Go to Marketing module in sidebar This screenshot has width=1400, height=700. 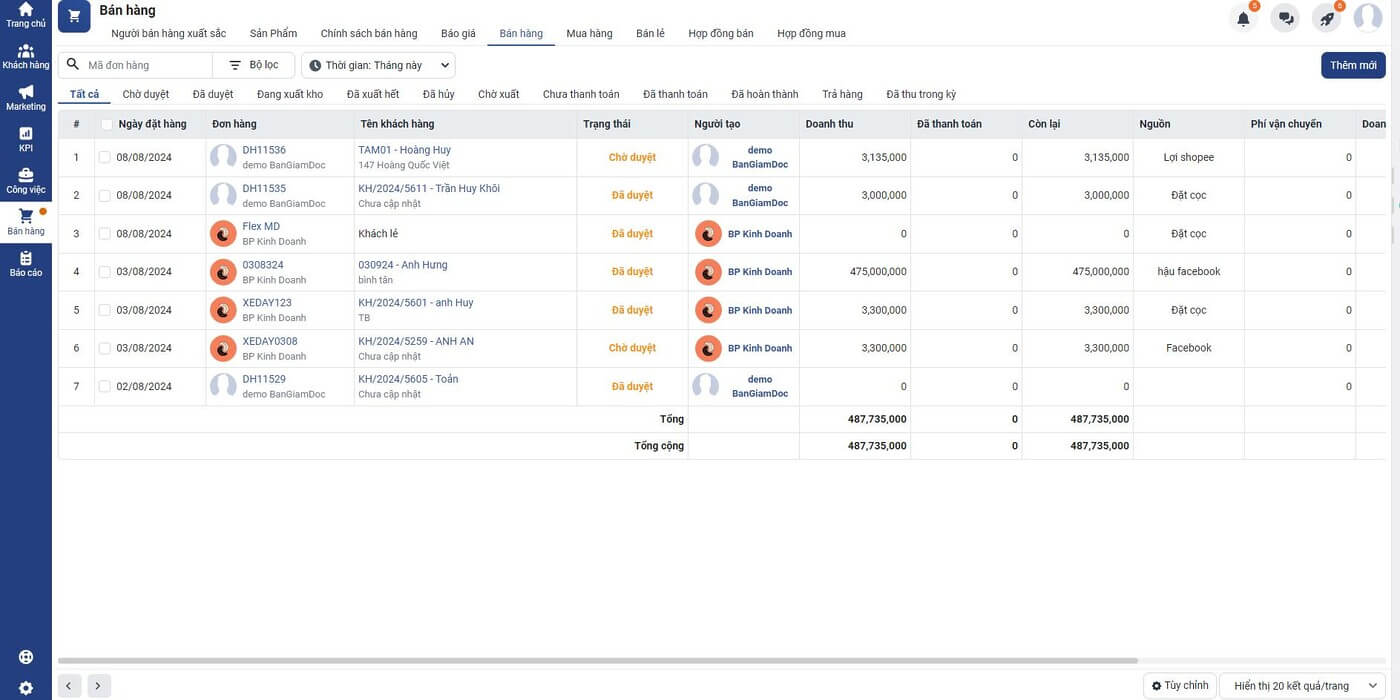[x=25, y=97]
